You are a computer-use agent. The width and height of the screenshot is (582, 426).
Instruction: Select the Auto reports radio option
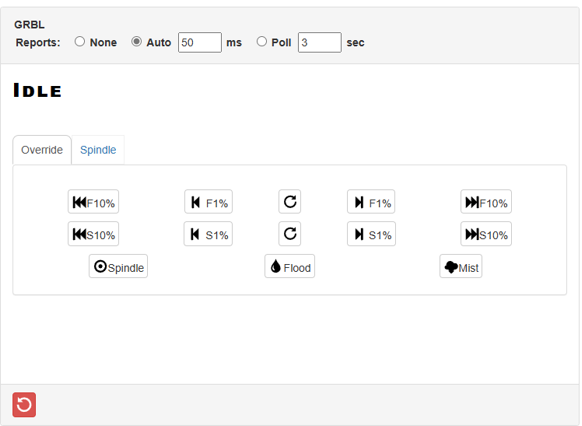point(136,42)
